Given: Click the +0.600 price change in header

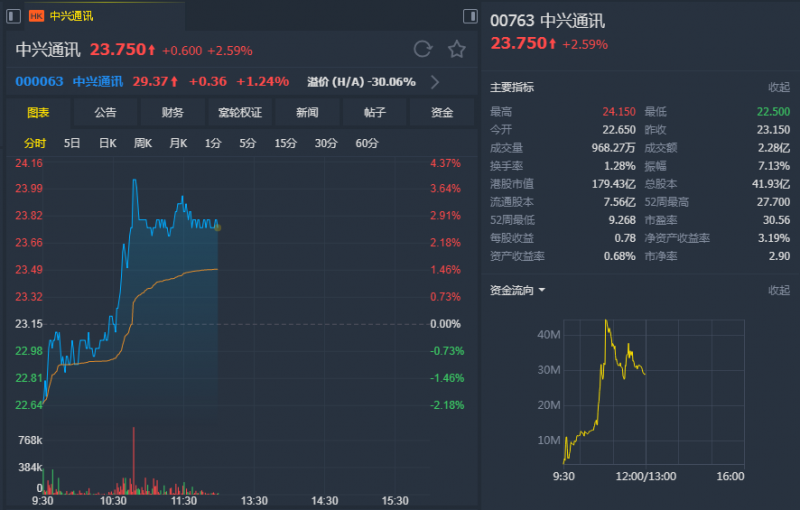Looking at the screenshot, I should tap(182, 50).
